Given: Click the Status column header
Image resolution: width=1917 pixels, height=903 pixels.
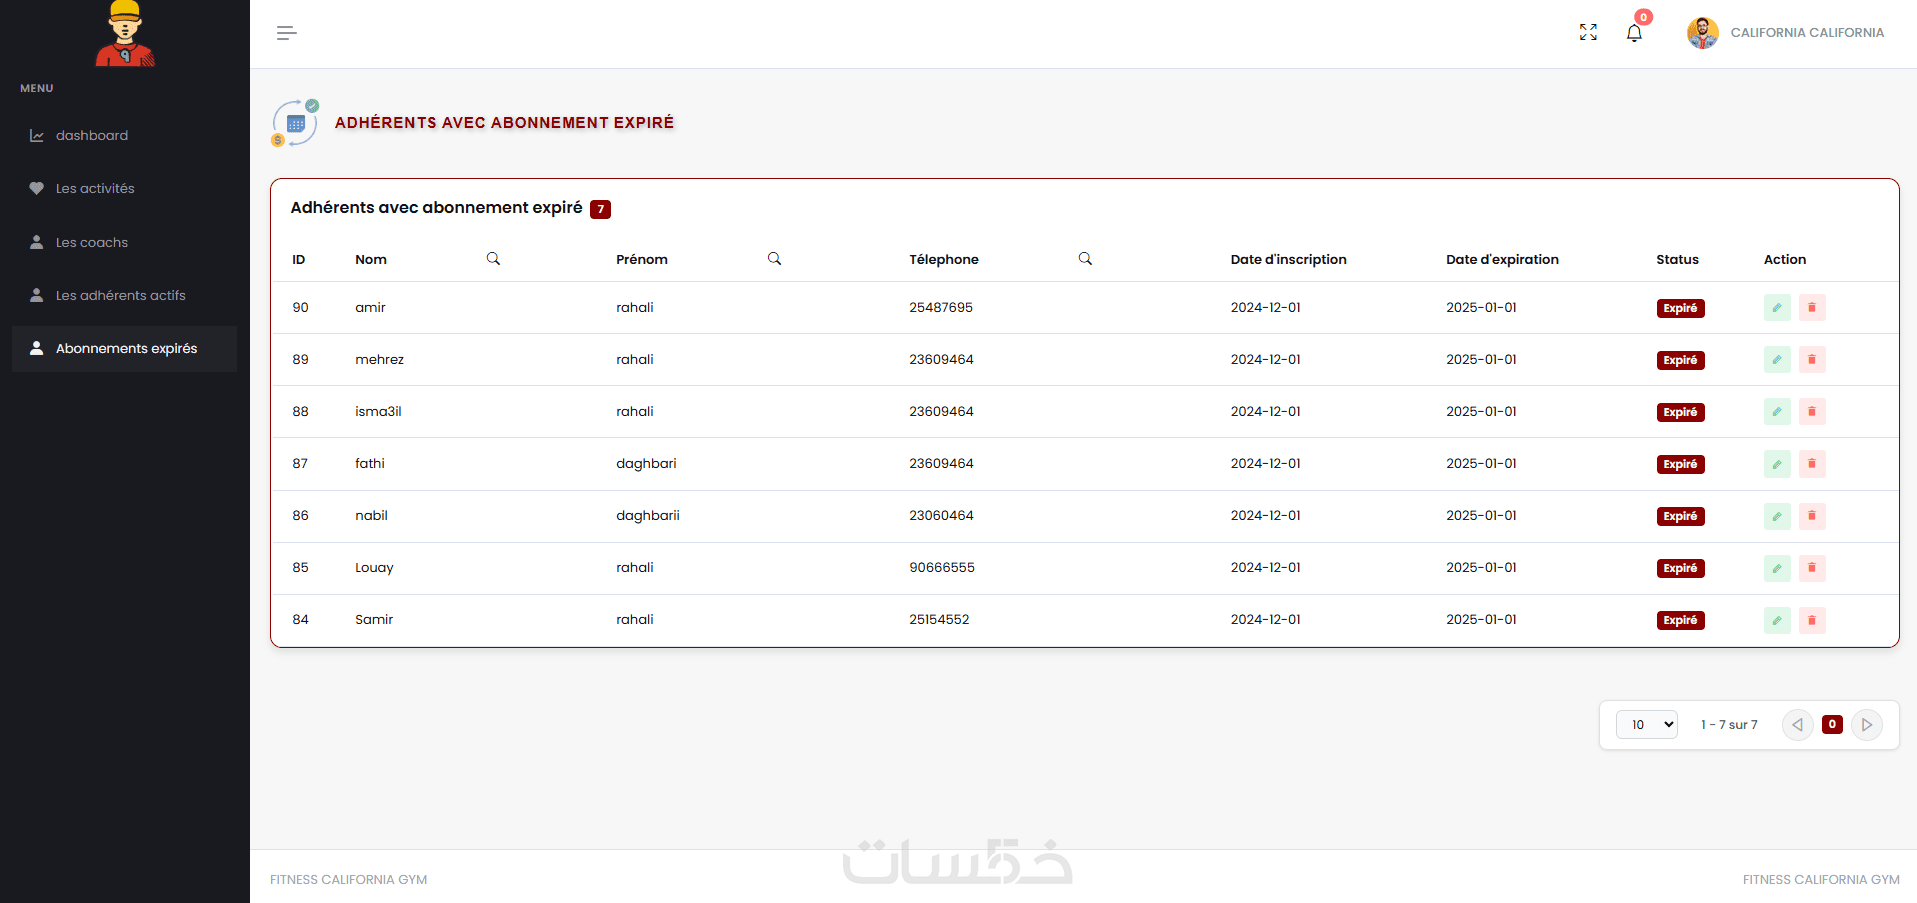Looking at the screenshot, I should [x=1677, y=260].
